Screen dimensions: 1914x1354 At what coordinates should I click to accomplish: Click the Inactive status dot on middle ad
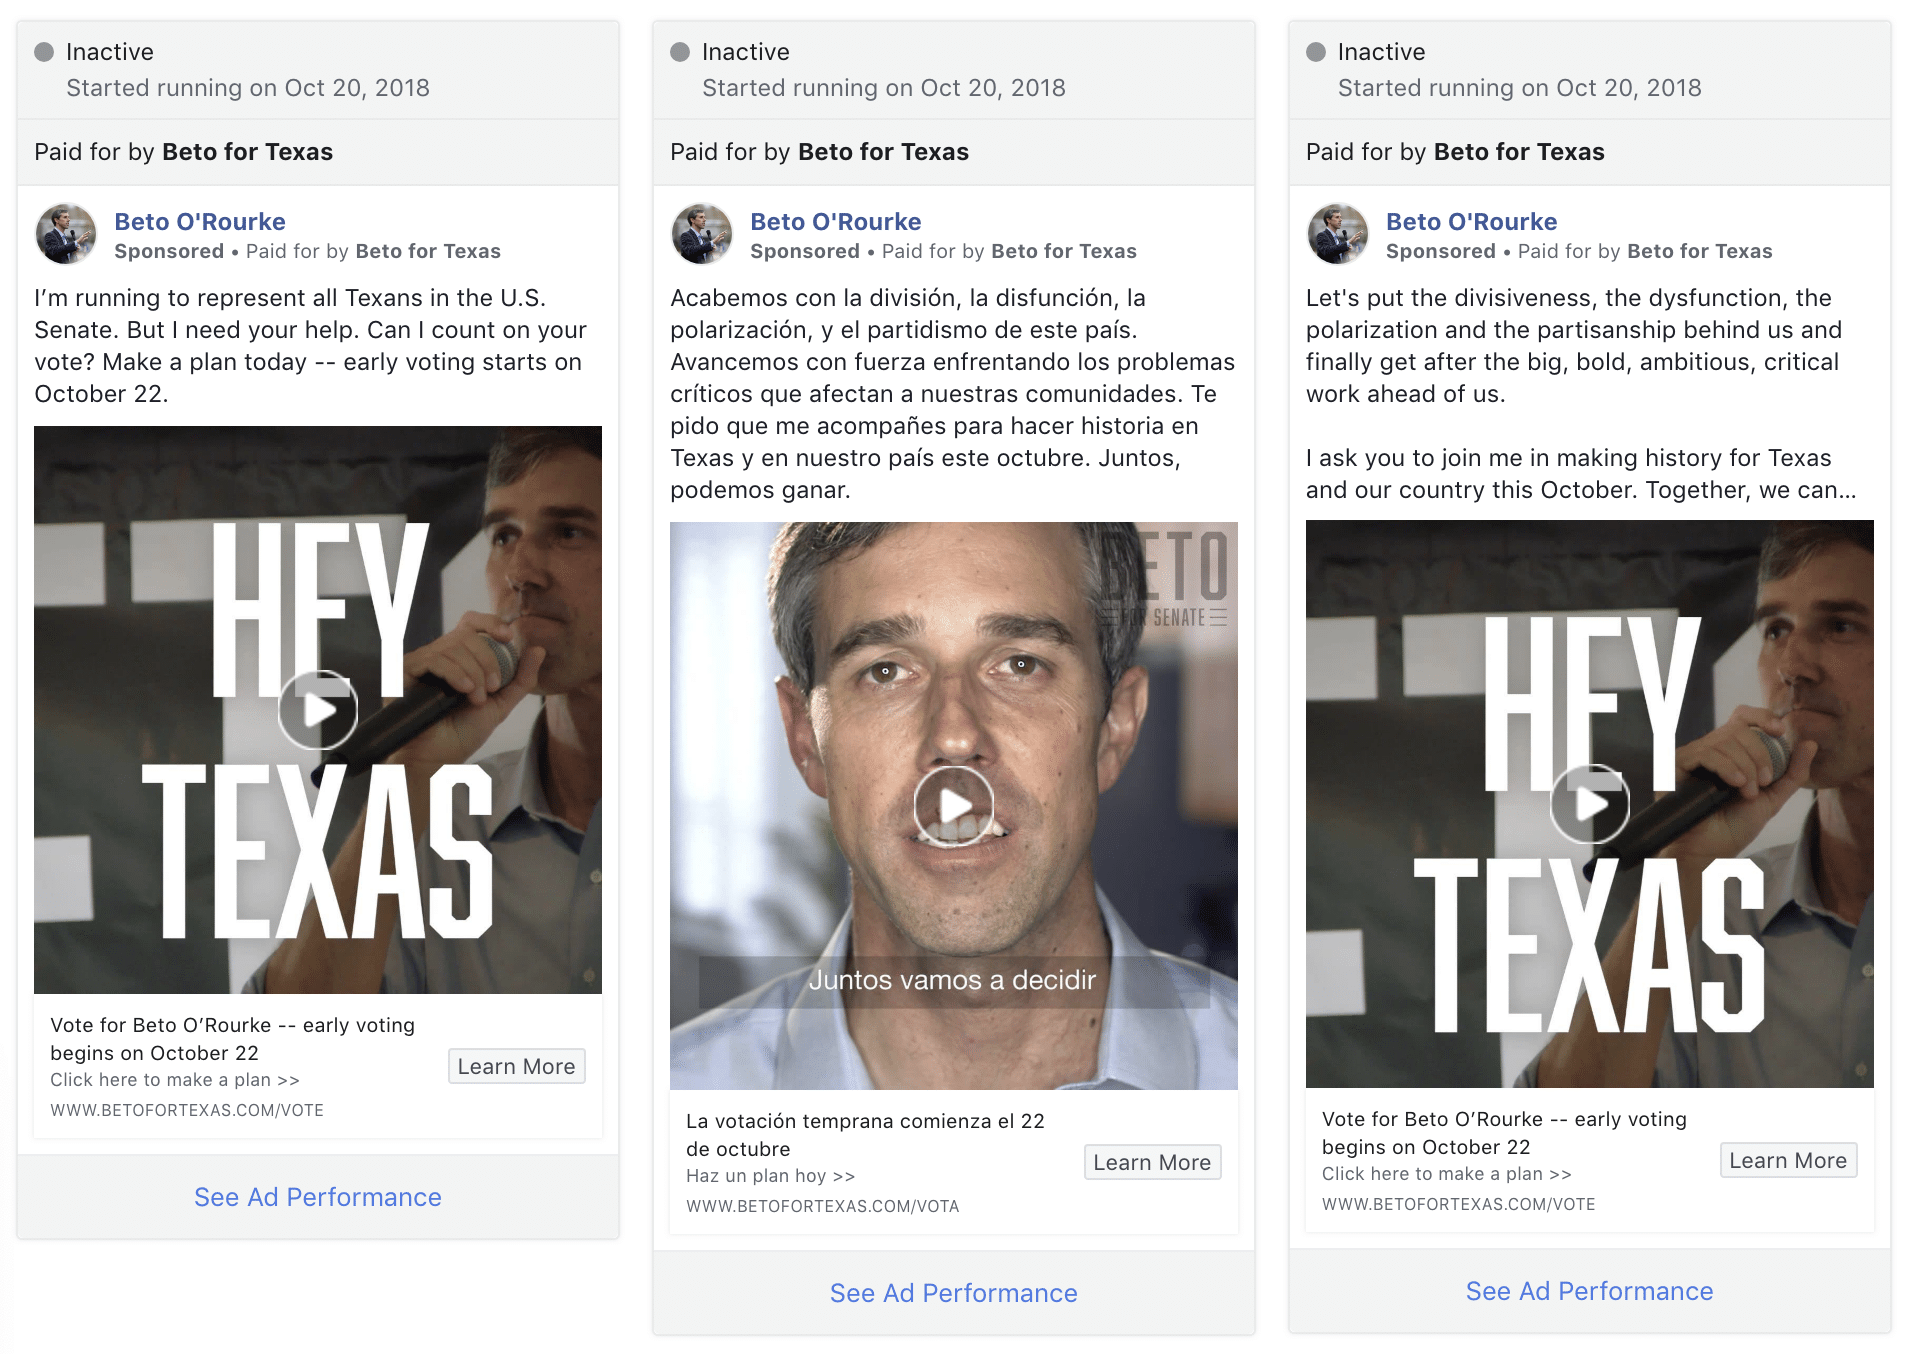click(680, 52)
